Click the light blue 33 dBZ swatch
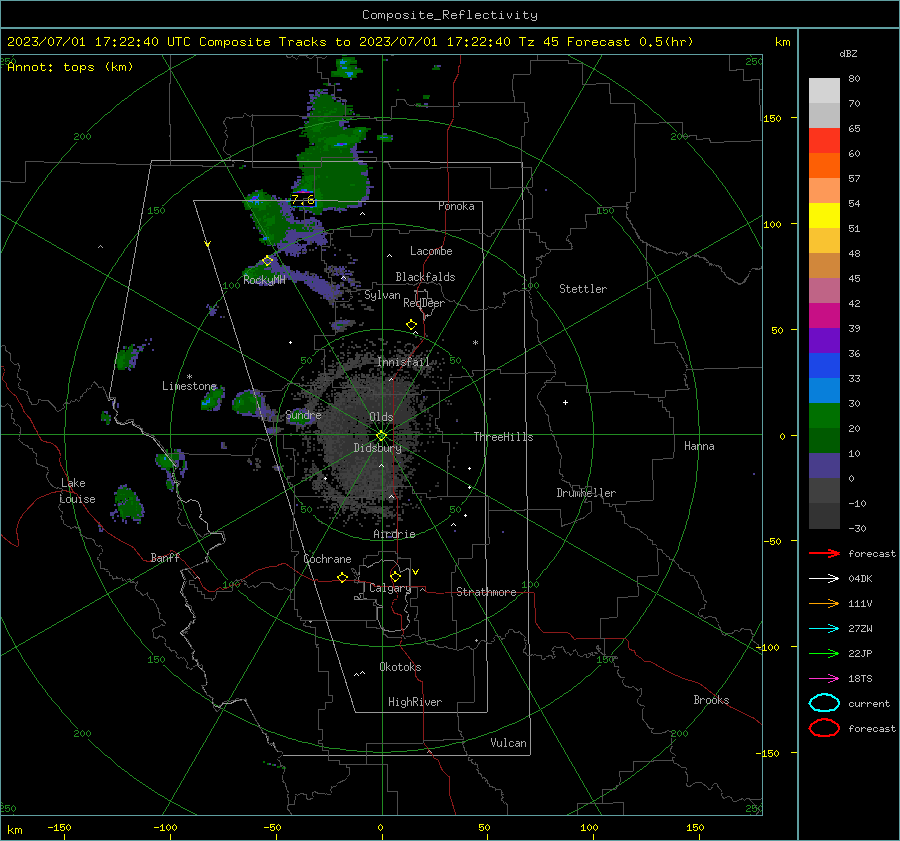Viewport: 900px width, 841px height. 824,390
